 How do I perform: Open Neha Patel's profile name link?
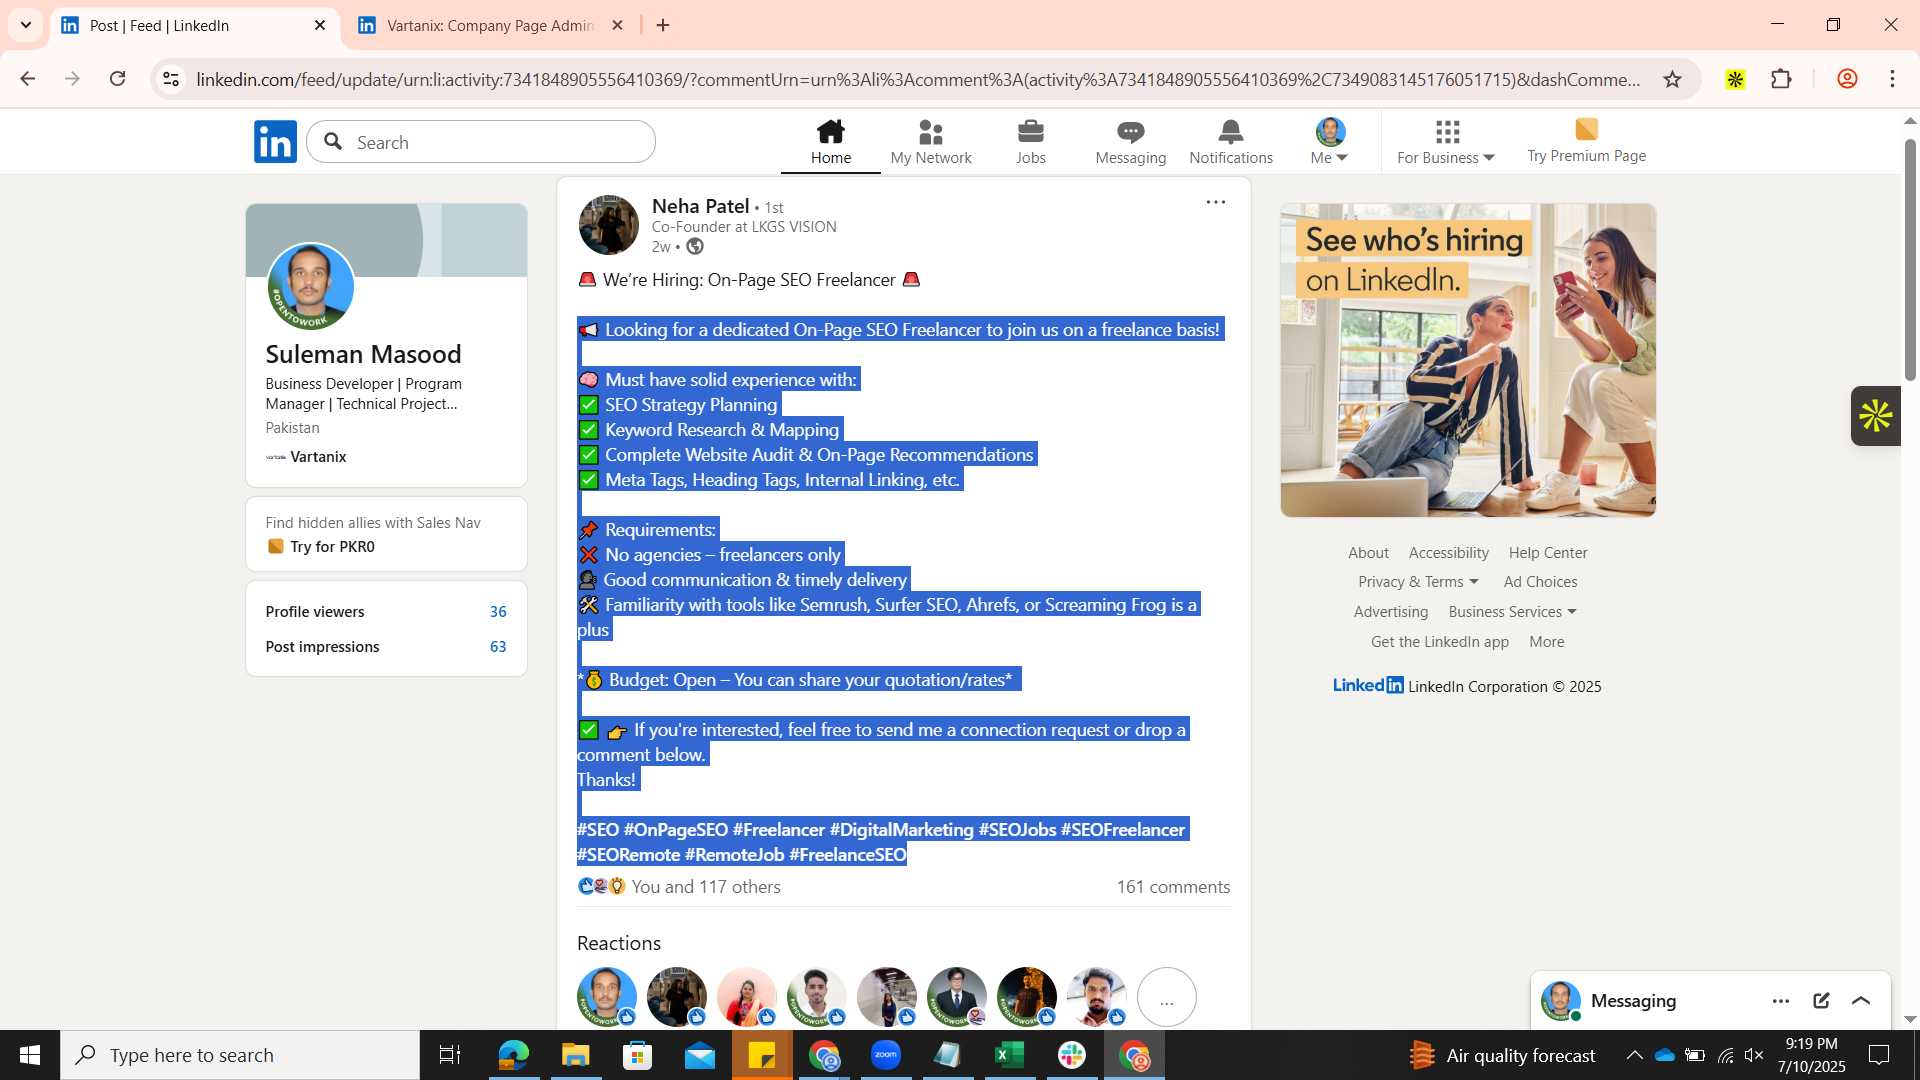(x=700, y=206)
